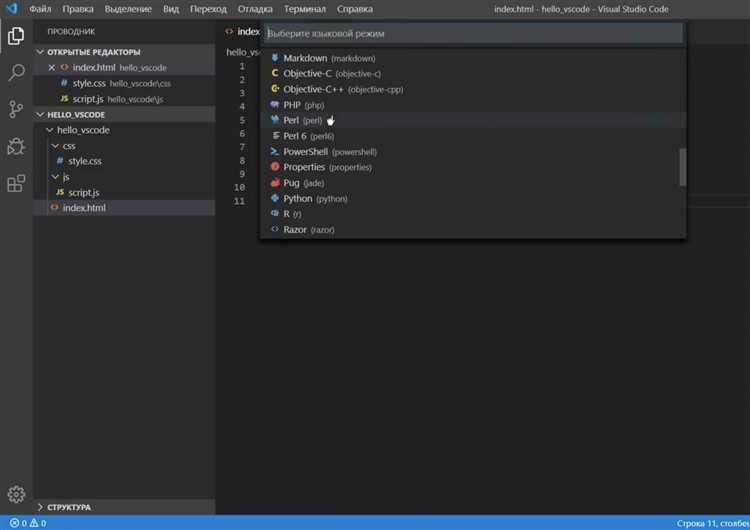This screenshot has height=530, width=750.
Task: Click the language mode search field
Action: pos(473,33)
